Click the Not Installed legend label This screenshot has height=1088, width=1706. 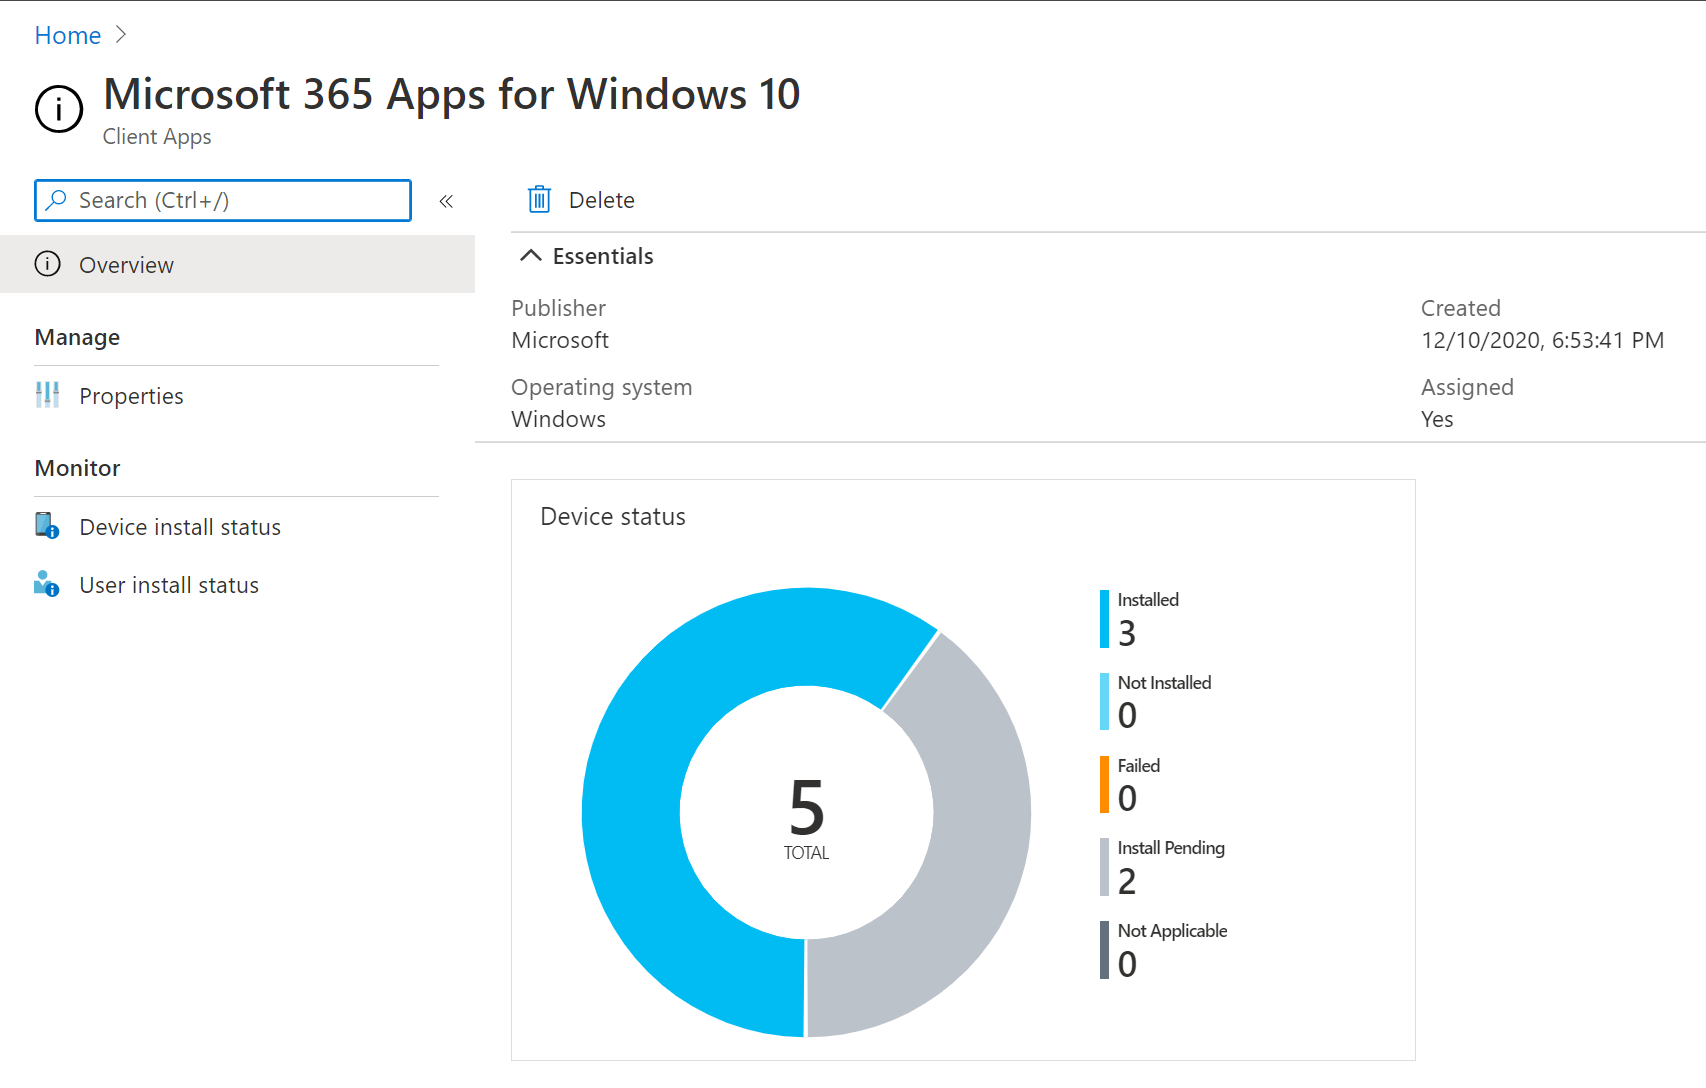coord(1164,683)
